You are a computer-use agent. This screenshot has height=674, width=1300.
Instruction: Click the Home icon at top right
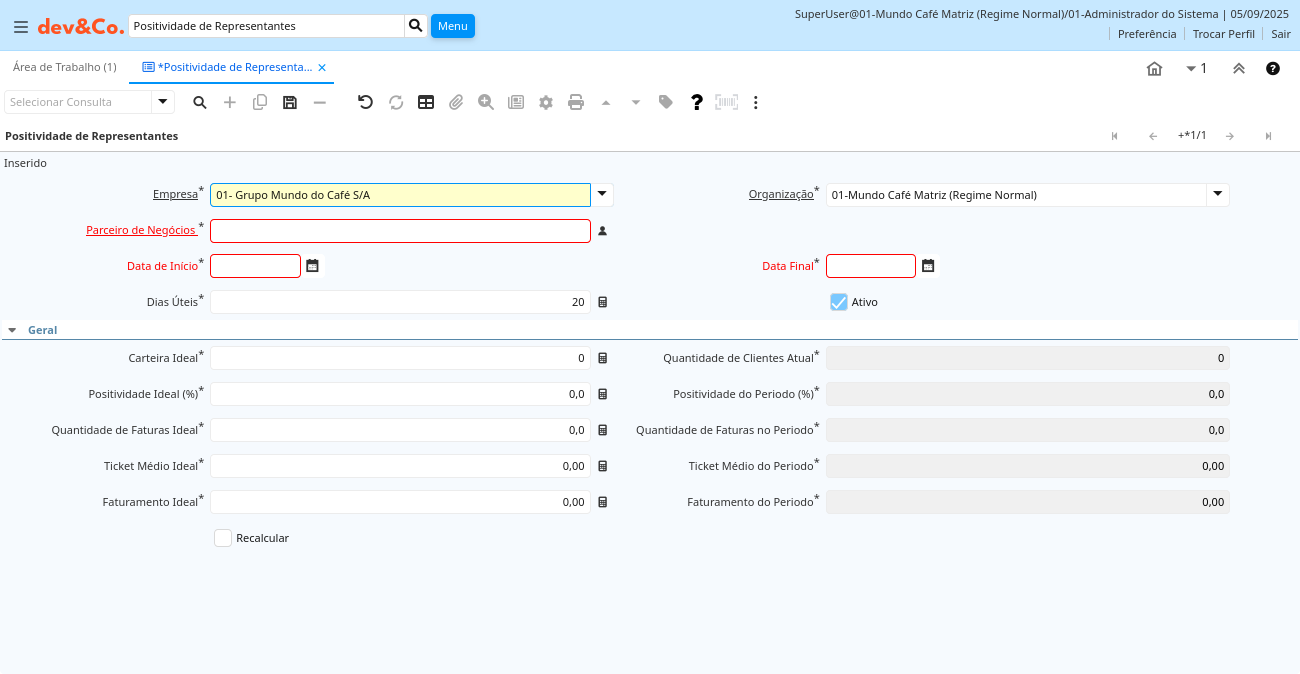(x=1154, y=69)
